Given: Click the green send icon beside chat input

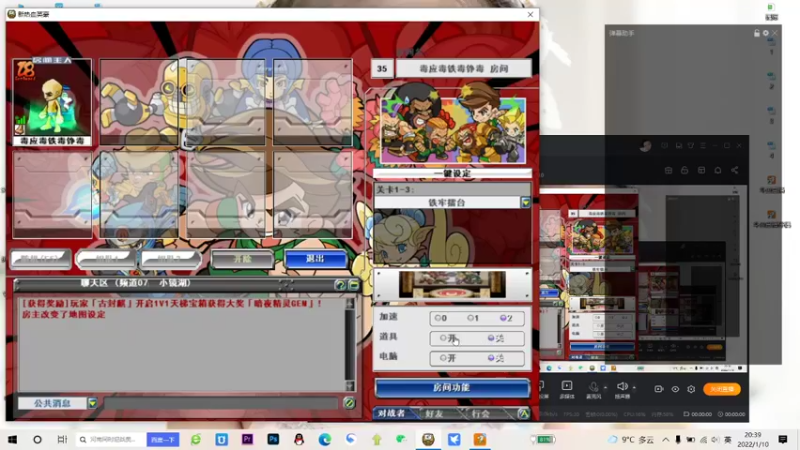Looking at the screenshot, I should click(x=349, y=403).
